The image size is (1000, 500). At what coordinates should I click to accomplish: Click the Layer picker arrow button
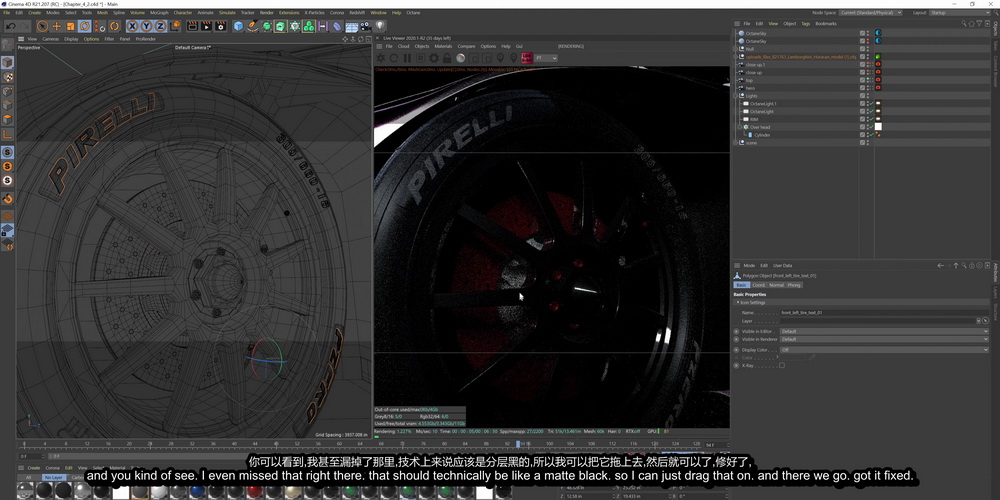coord(986,321)
